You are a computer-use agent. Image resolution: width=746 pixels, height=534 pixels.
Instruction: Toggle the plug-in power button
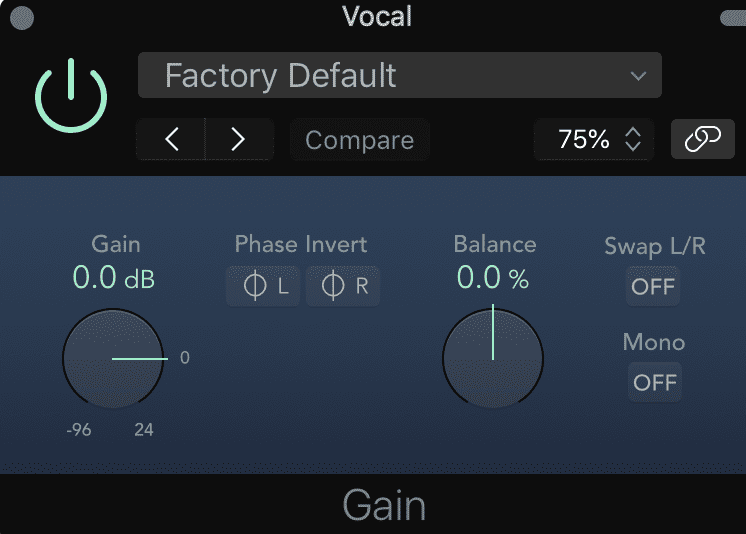[70, 94]
